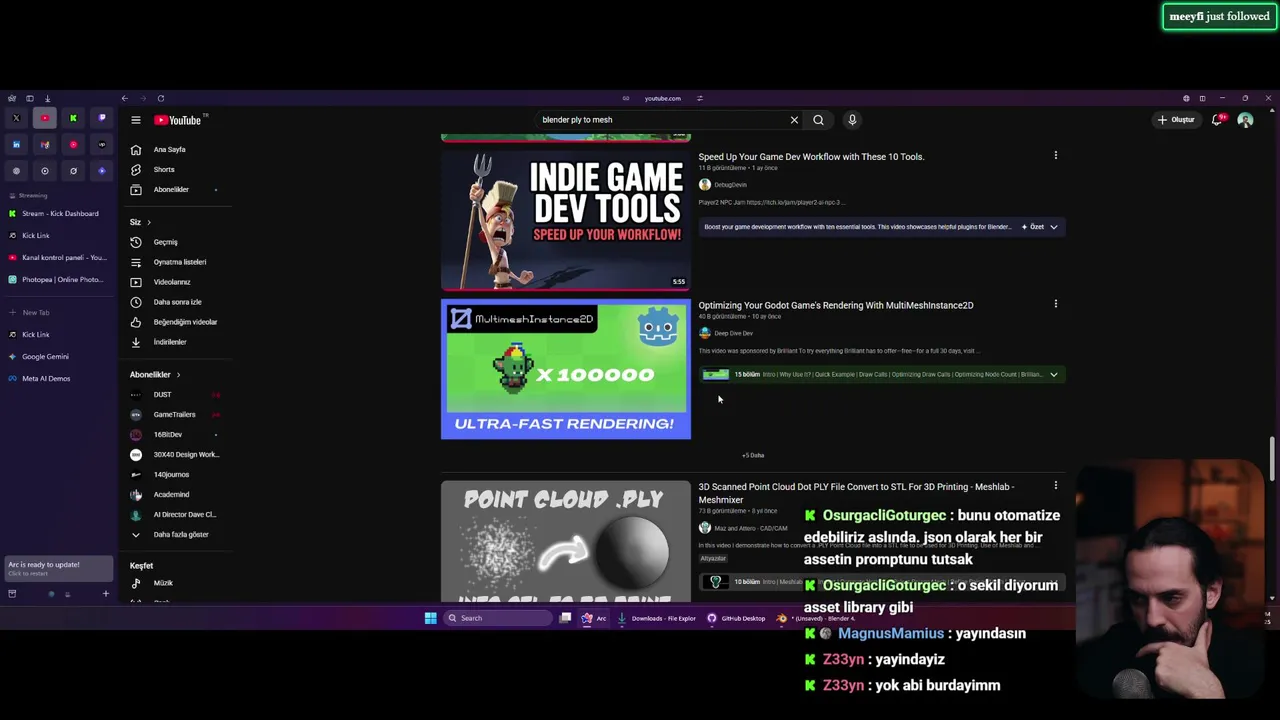Go back with the browser back arrow

[124, 98]
